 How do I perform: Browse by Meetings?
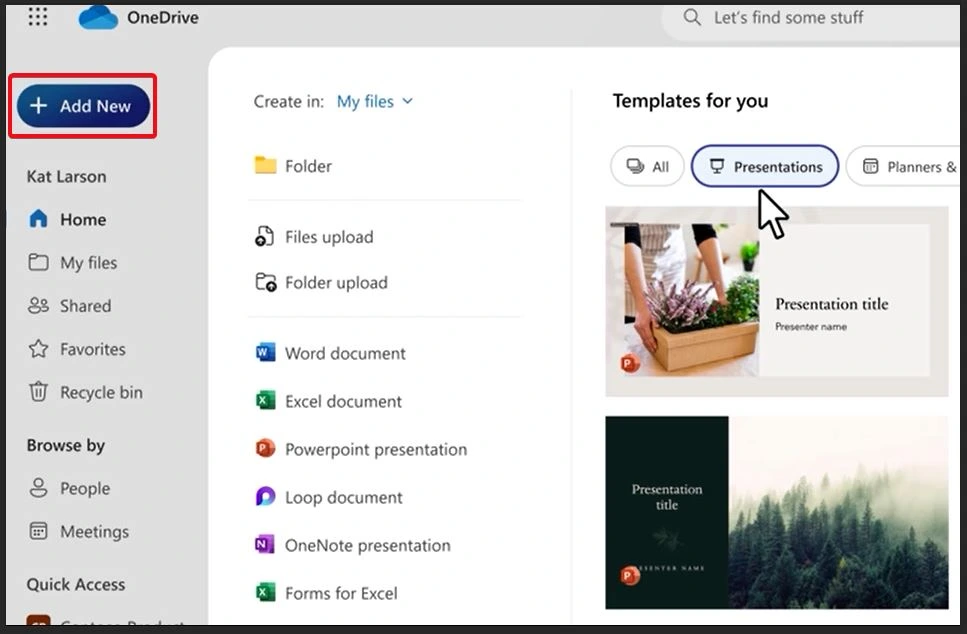tap(78, 532)
